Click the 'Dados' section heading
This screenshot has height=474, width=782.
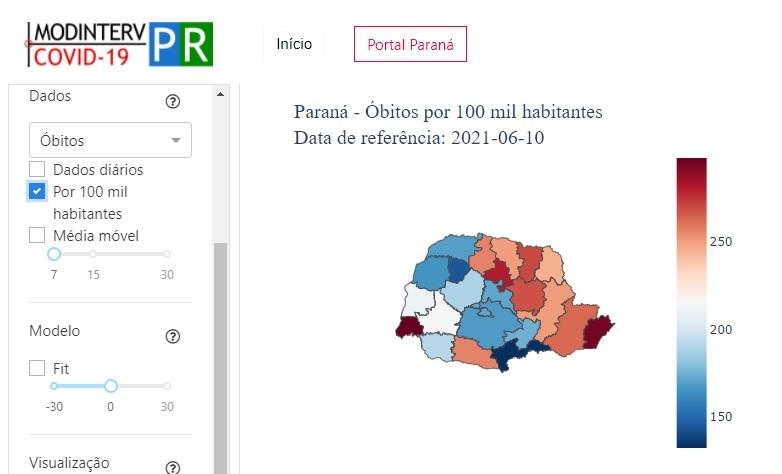50,95
